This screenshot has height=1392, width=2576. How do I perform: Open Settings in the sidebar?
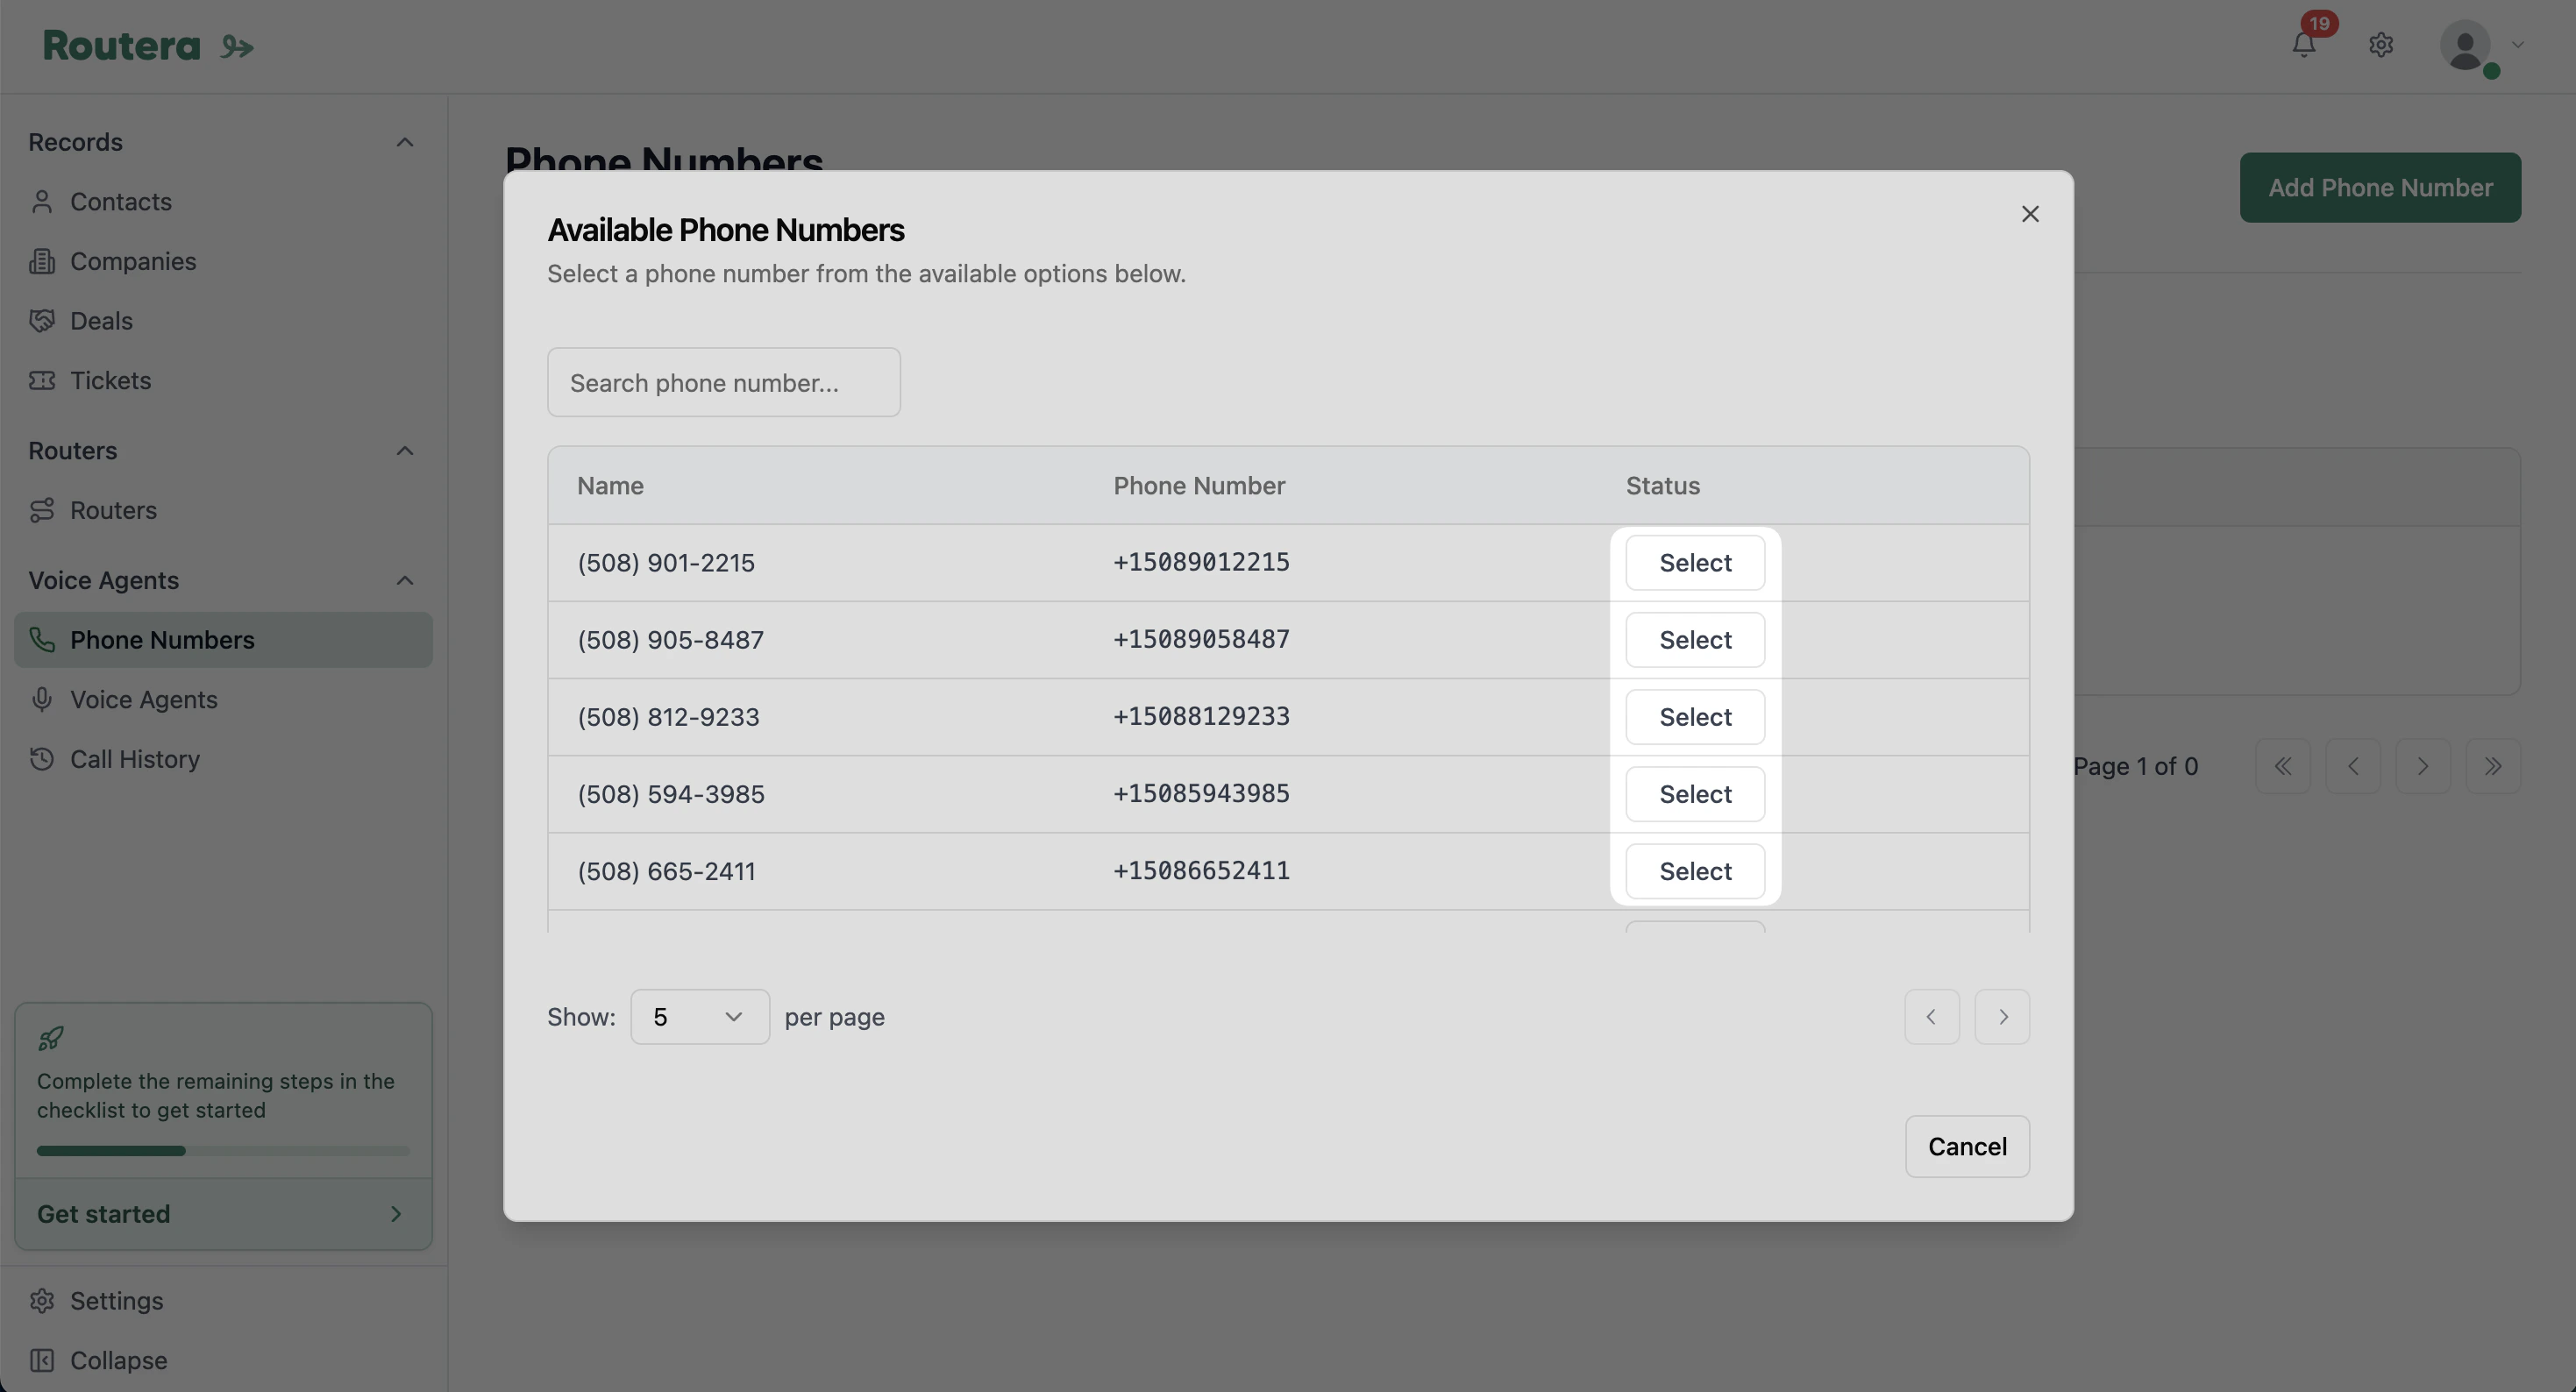coord(223,1302)
